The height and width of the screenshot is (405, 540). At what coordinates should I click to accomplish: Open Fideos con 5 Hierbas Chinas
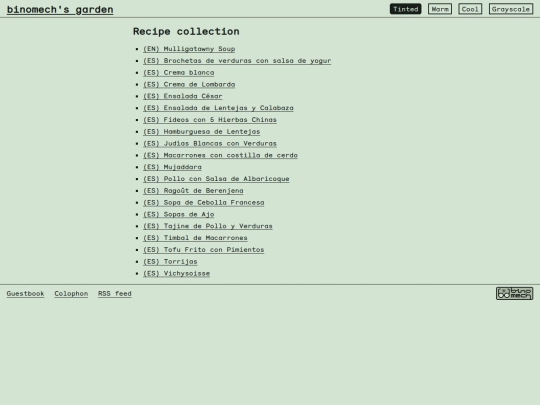click(210, 120)
